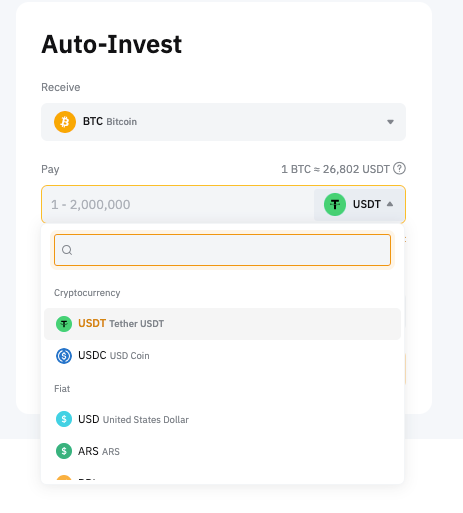This screenshot has height=513, width=463.
Task: Click the up arrow beside USDT
Action: (390, 204)
